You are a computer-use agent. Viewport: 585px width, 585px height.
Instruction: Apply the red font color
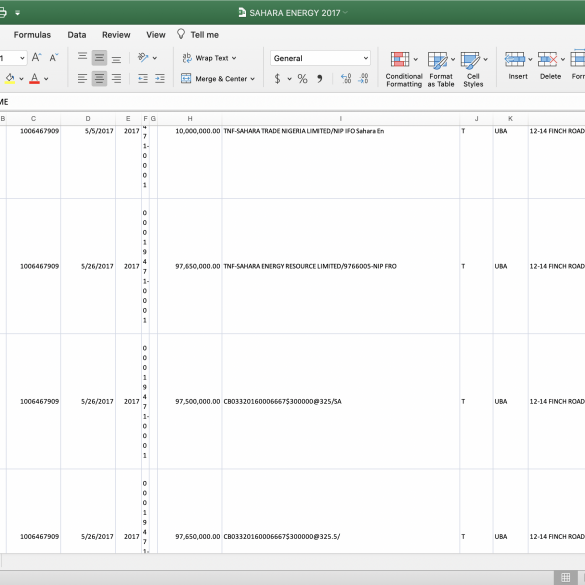34,79
